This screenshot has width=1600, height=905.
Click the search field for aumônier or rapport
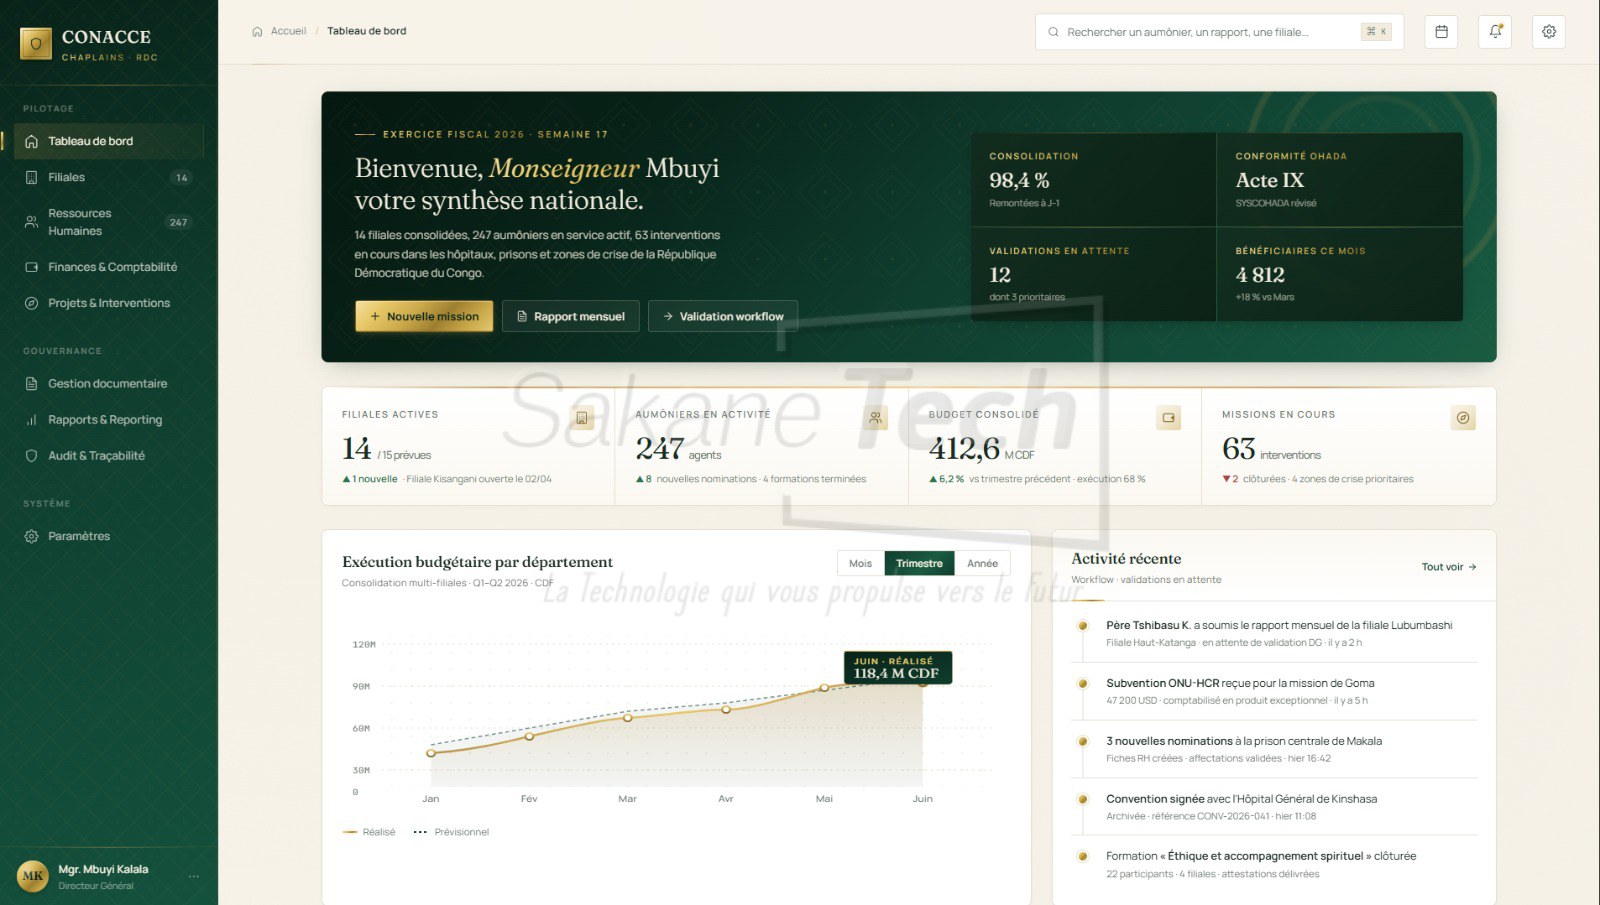1219,32
